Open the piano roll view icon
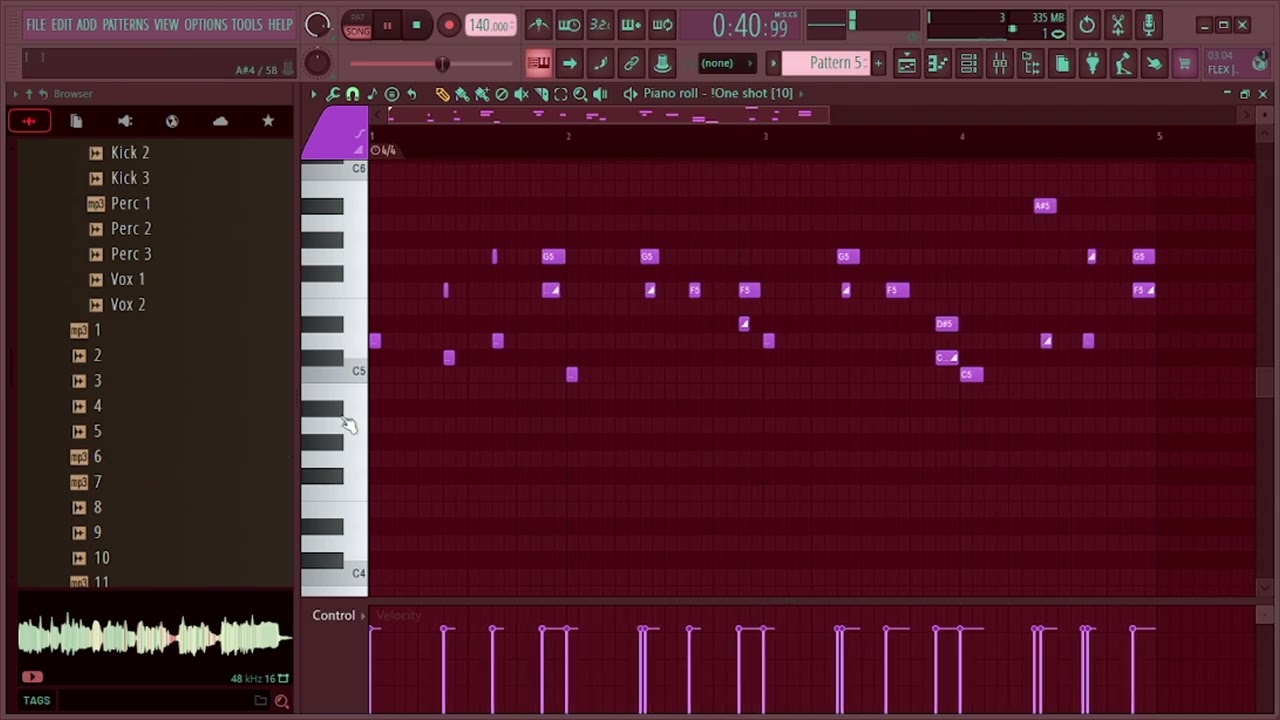The height and width of the screenshot is (720, 1280). [x=938, y=64]
